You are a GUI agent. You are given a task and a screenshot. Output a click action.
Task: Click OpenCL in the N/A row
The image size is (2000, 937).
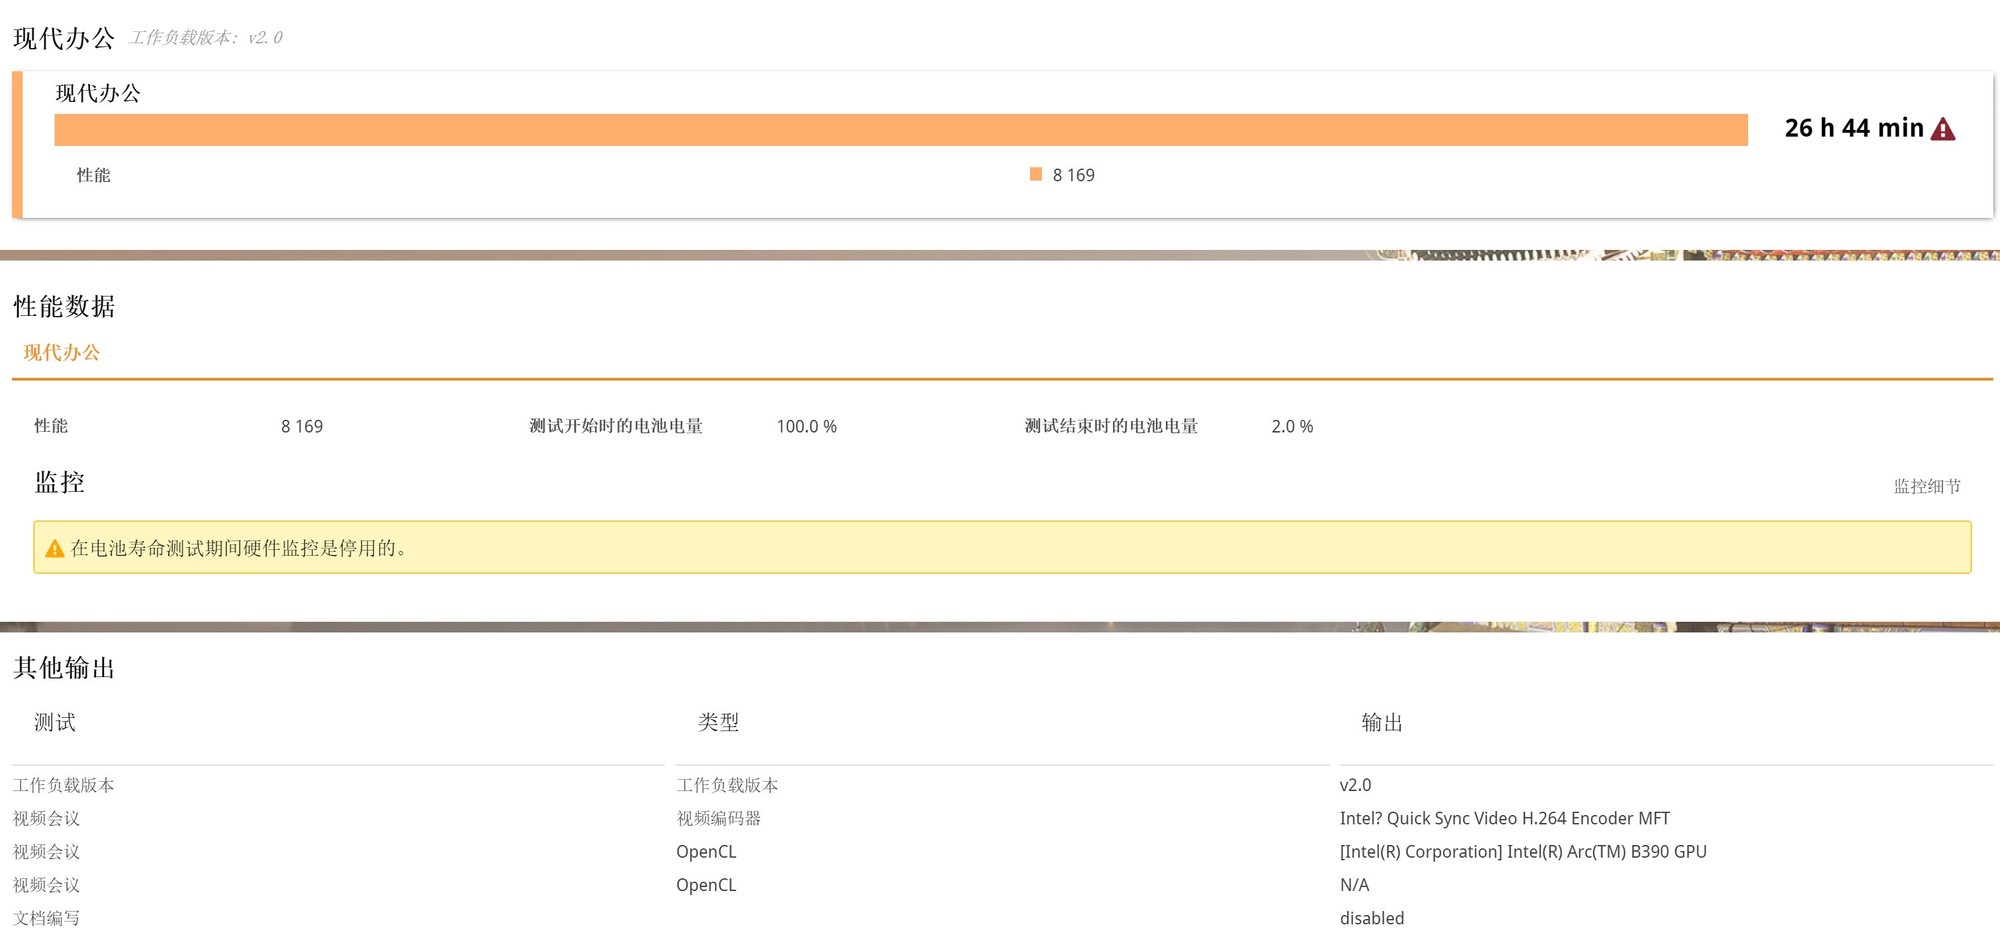(x=706, y=885)
